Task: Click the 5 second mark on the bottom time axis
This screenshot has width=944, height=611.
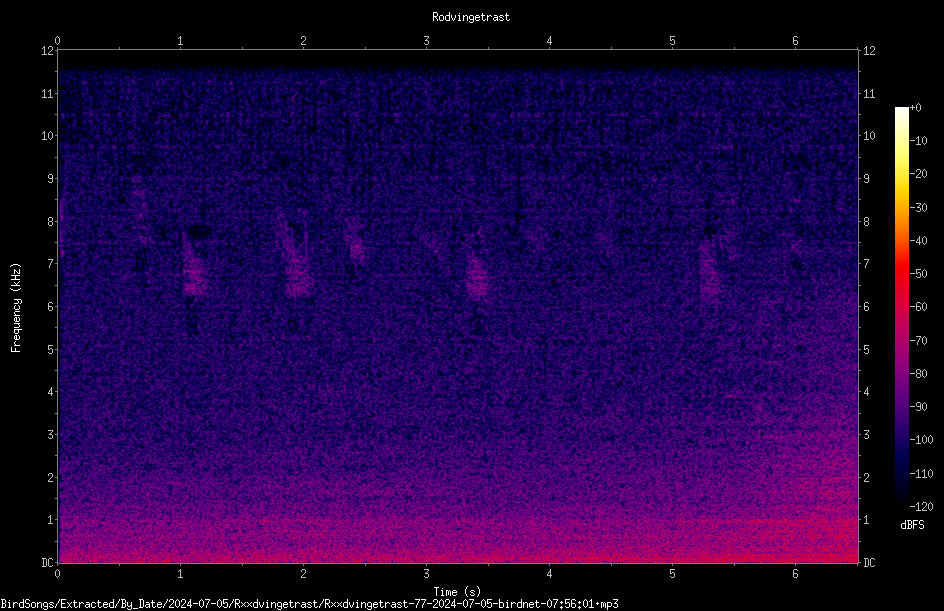Action: click(x=672, y=574)
